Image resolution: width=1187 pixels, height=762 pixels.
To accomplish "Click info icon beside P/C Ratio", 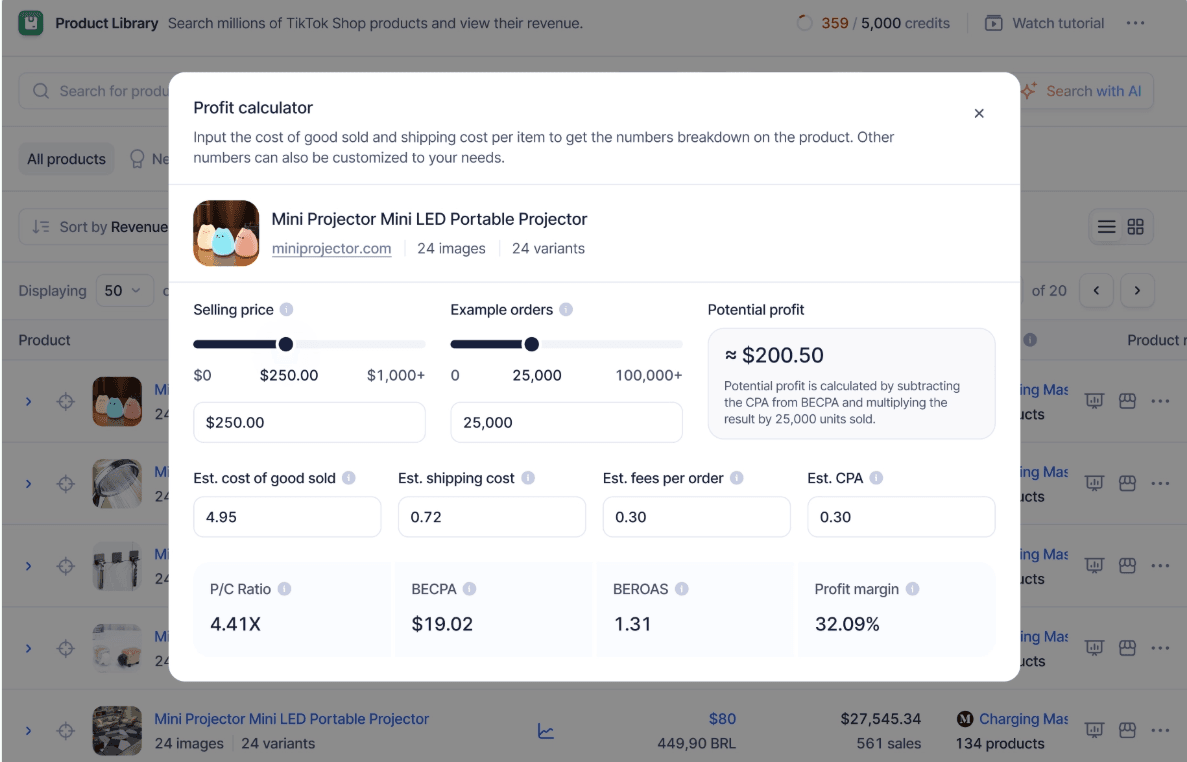I will (284, 589).
